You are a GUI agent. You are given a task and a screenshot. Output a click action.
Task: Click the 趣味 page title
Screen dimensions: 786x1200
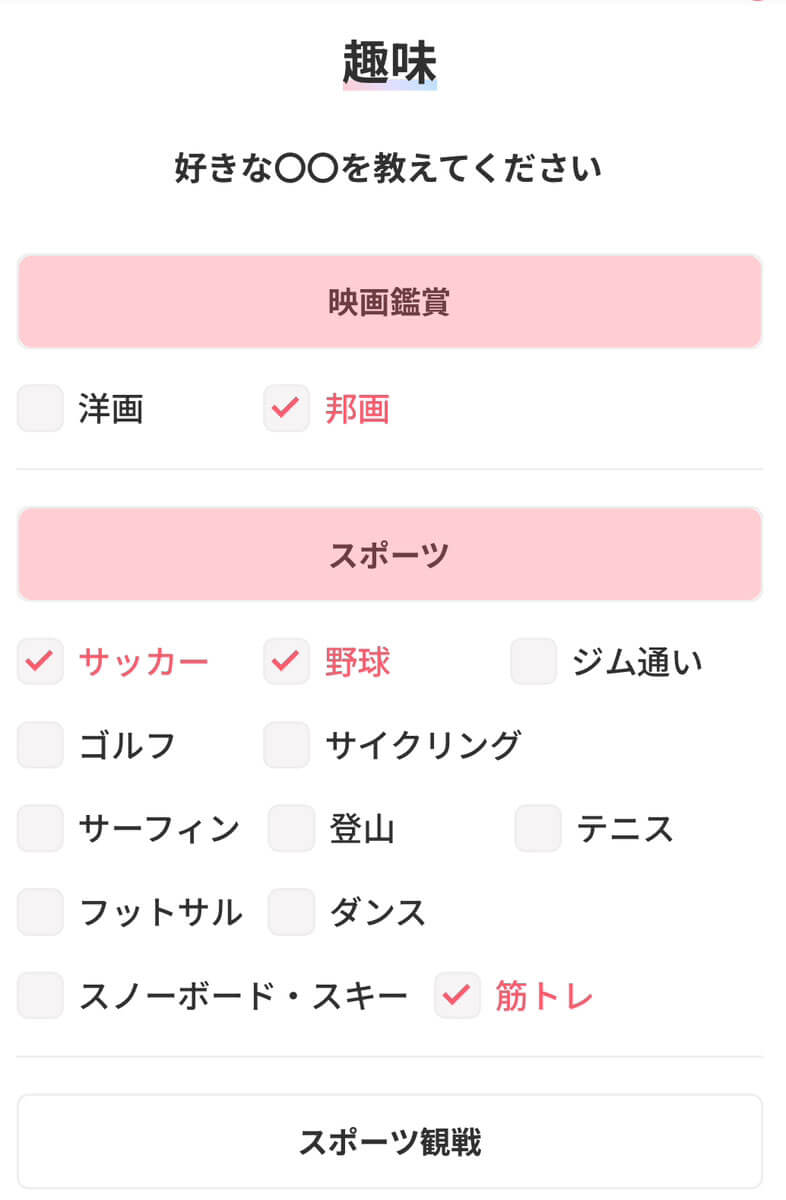(x=390, y=64)
